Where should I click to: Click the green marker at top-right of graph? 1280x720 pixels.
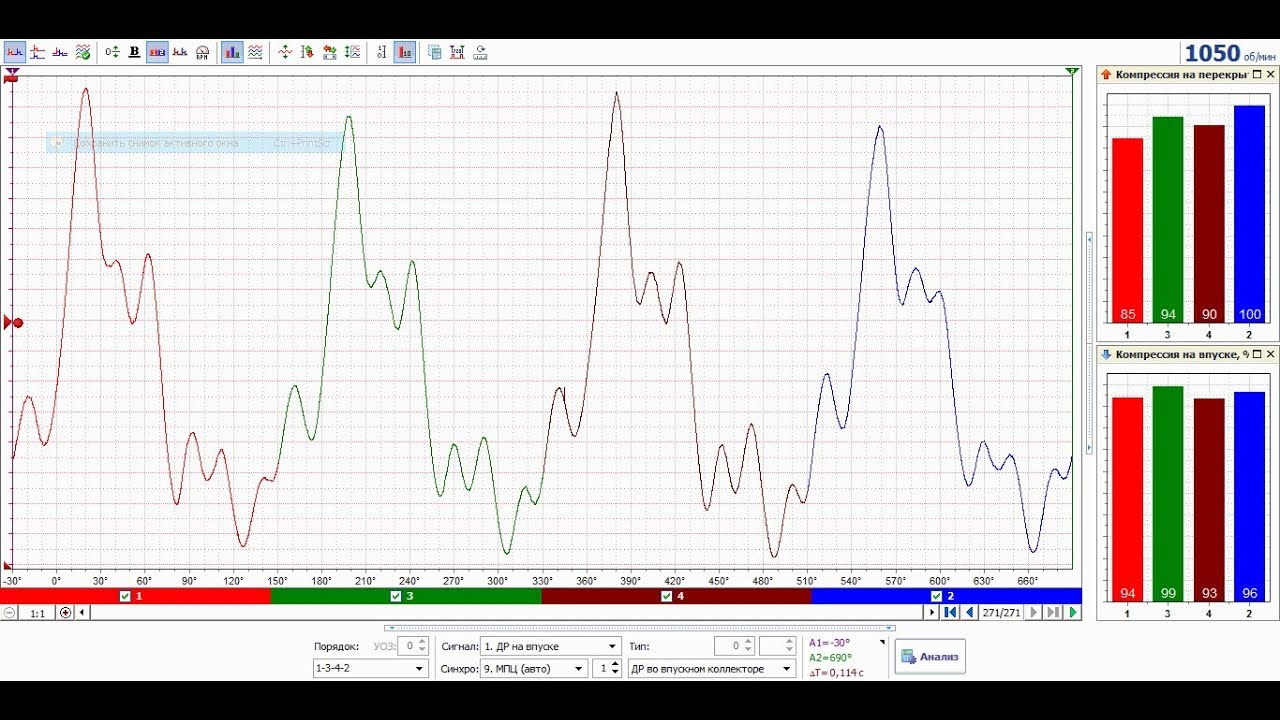(1072, 72)
